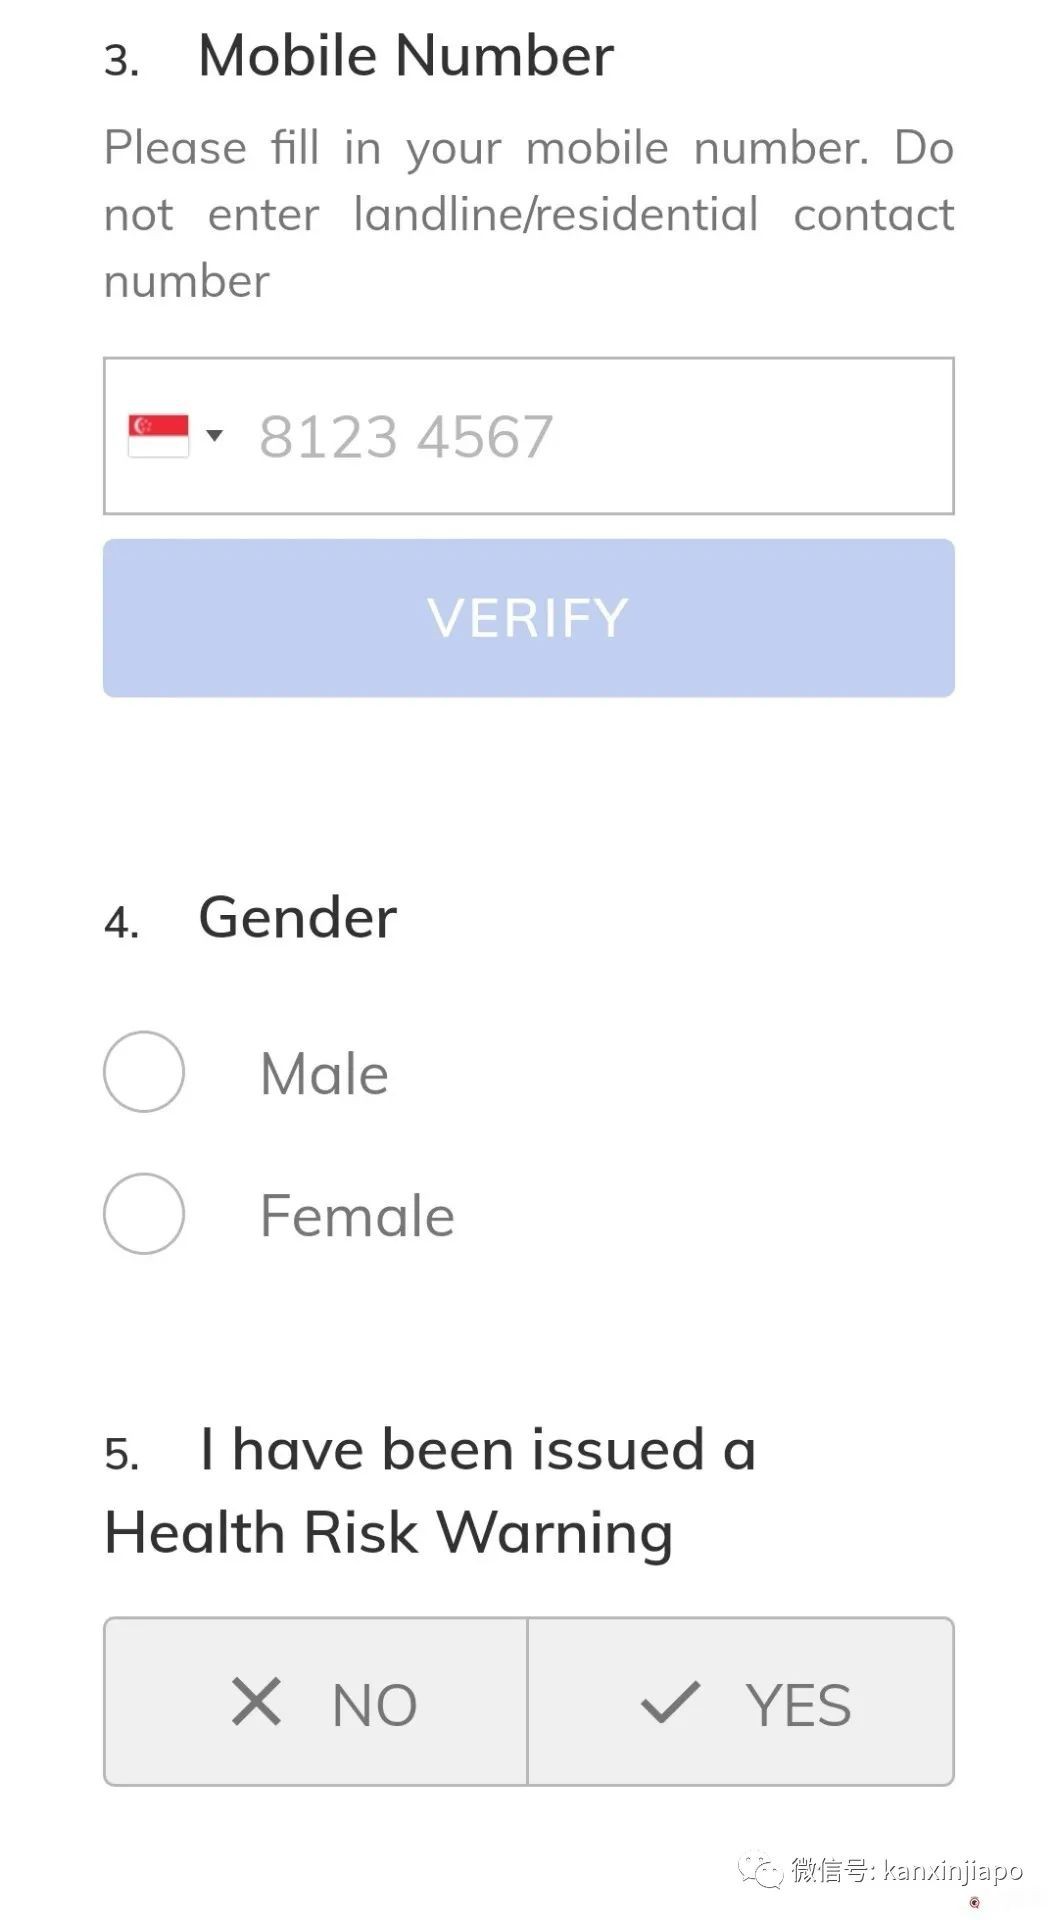Select the Female radio button
The width and height of the screenshot is (1058, 1920).
(x=144, y=1214)
